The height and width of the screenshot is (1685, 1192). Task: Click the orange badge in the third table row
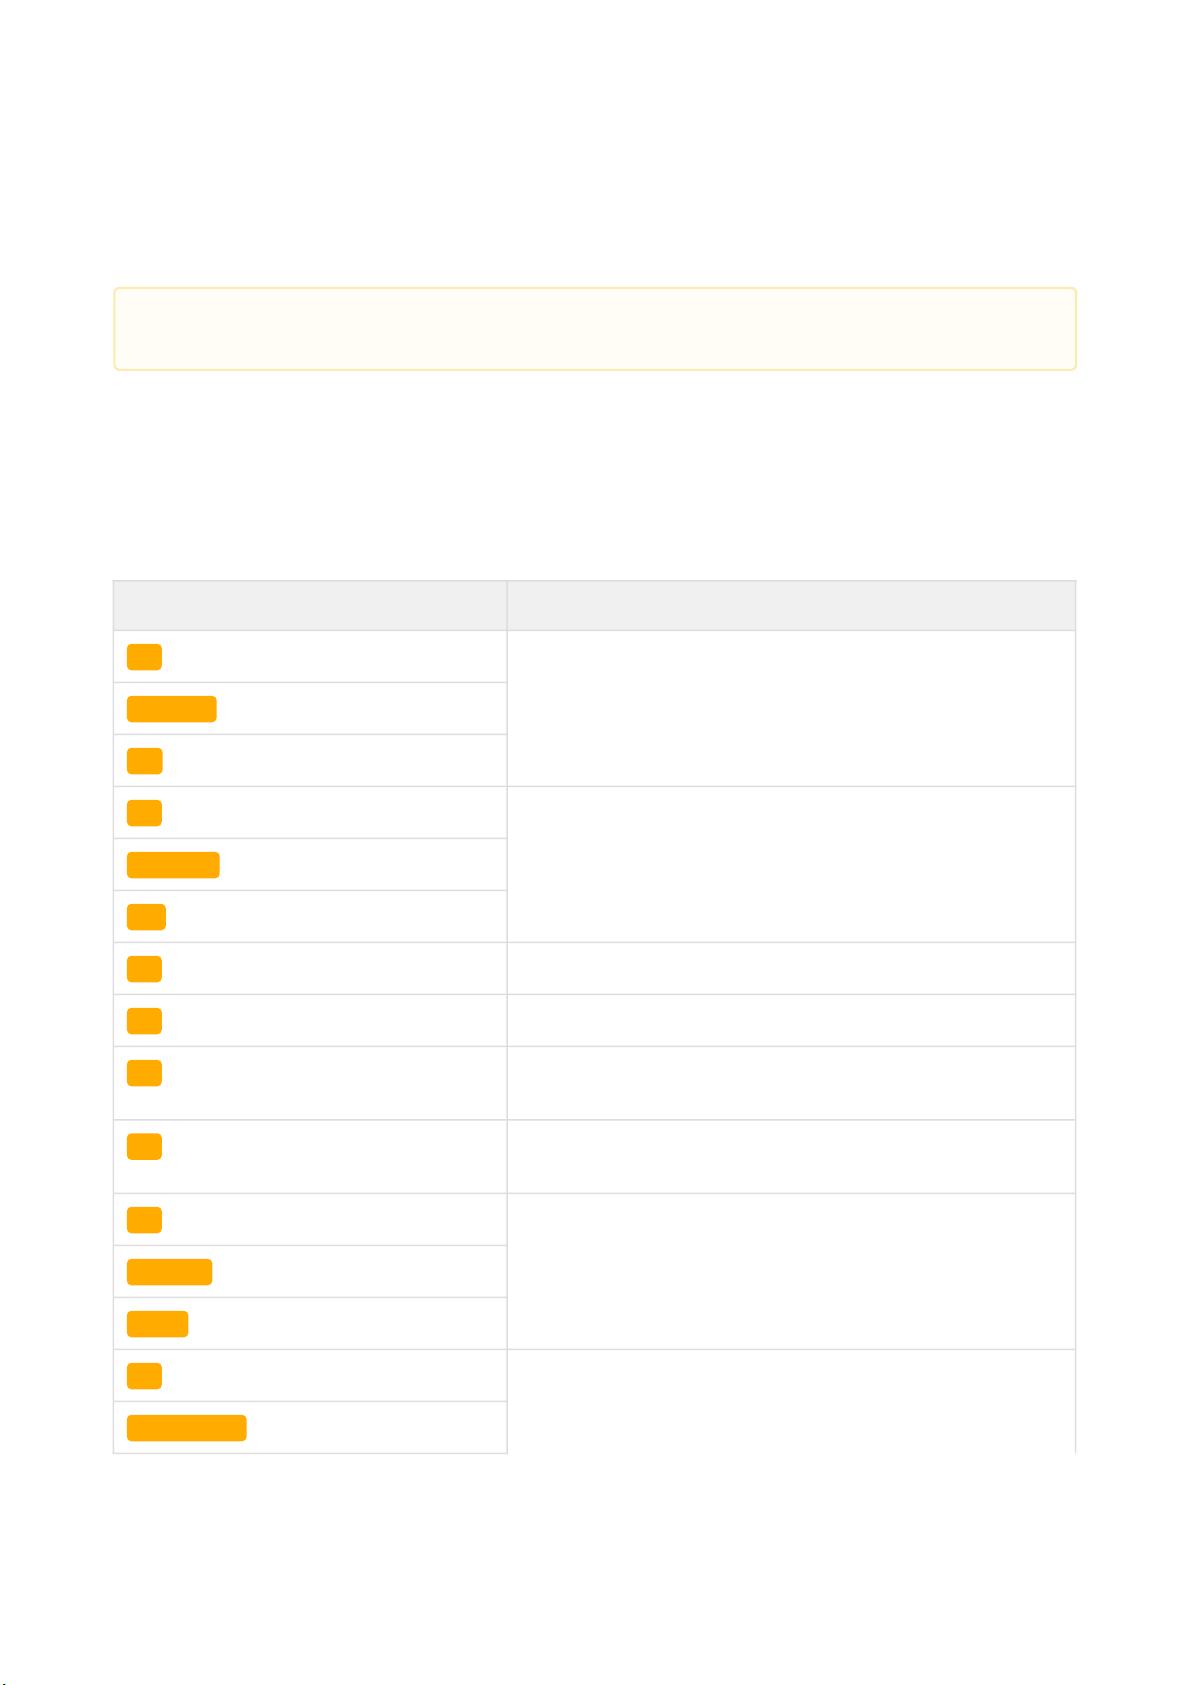[145, 761]
